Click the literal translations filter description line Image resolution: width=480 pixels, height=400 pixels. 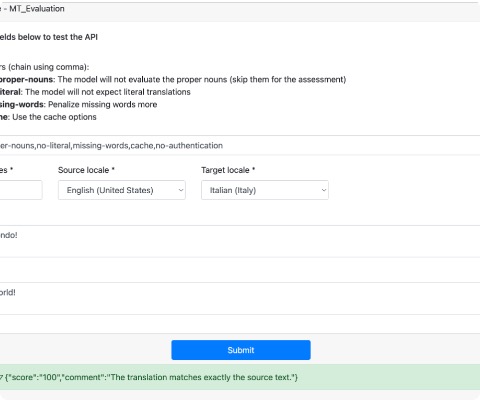tap(95, 92)
